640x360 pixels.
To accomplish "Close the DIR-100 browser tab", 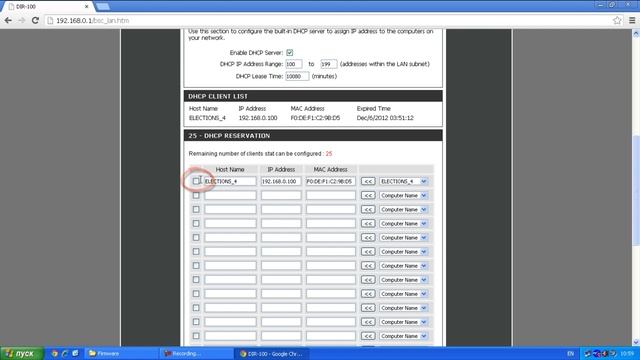I will (x=87, y=7).
